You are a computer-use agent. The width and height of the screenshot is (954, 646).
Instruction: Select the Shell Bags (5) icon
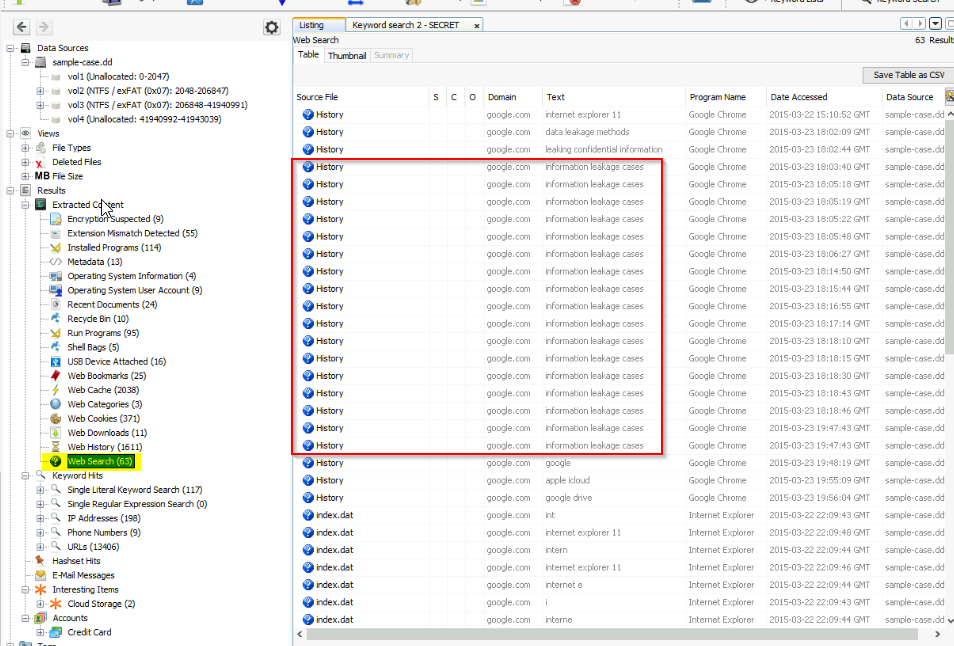coord(55,347)
